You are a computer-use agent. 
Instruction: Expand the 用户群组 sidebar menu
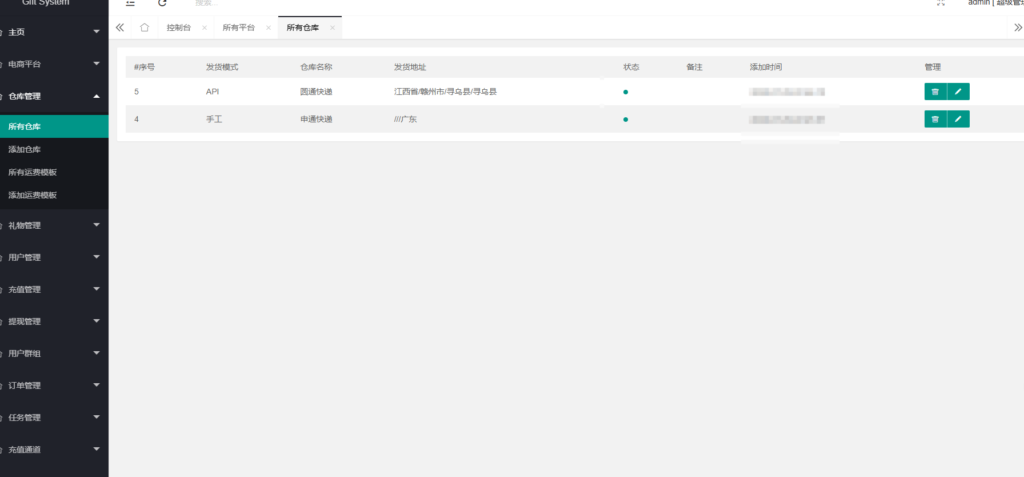click(54, 354)
